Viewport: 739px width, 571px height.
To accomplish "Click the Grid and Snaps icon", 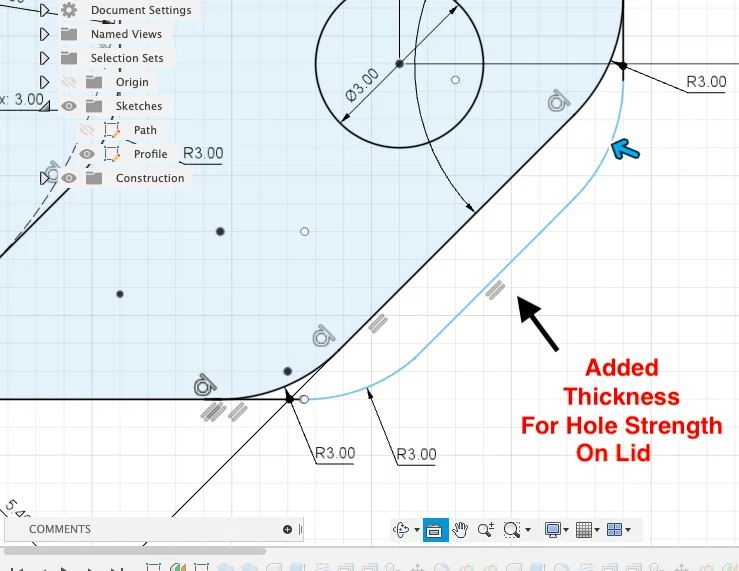I will point(583,530).
